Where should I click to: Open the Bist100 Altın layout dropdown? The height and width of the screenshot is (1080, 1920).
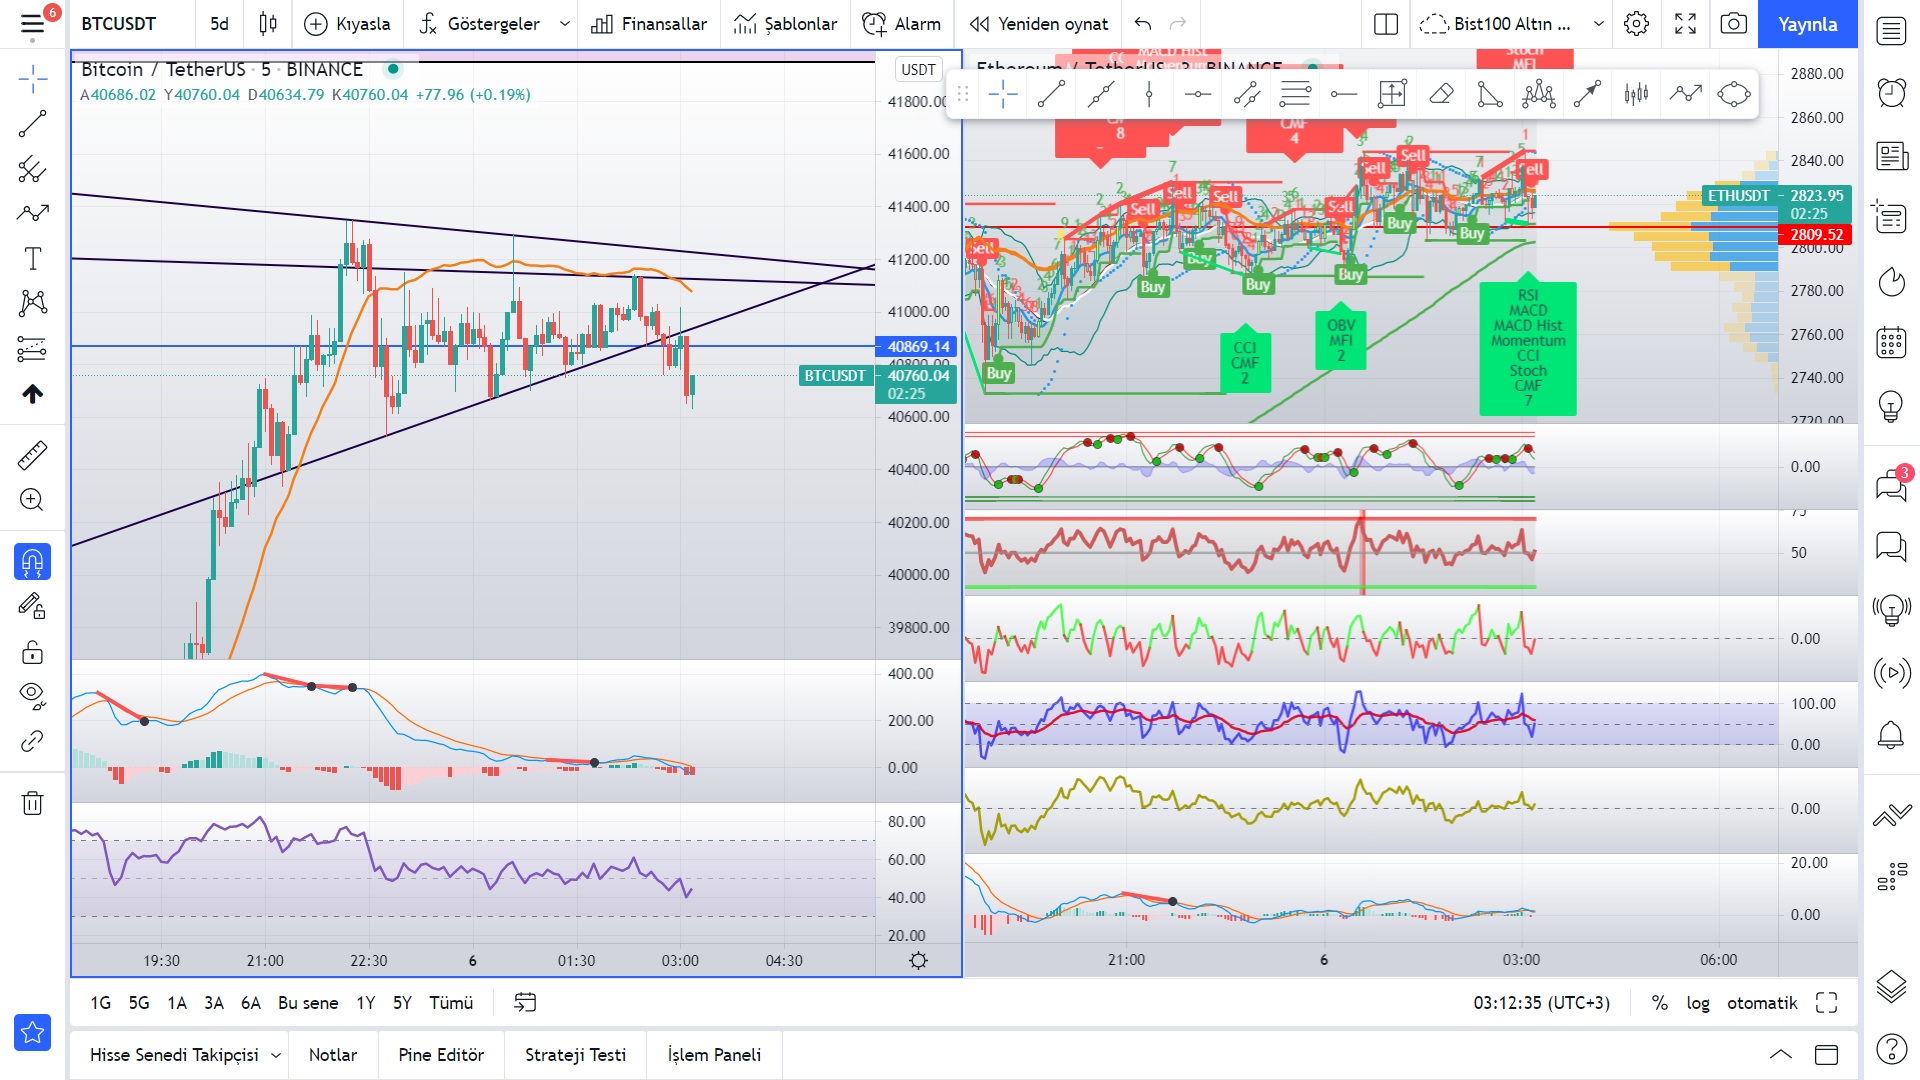pos(1598,24)
